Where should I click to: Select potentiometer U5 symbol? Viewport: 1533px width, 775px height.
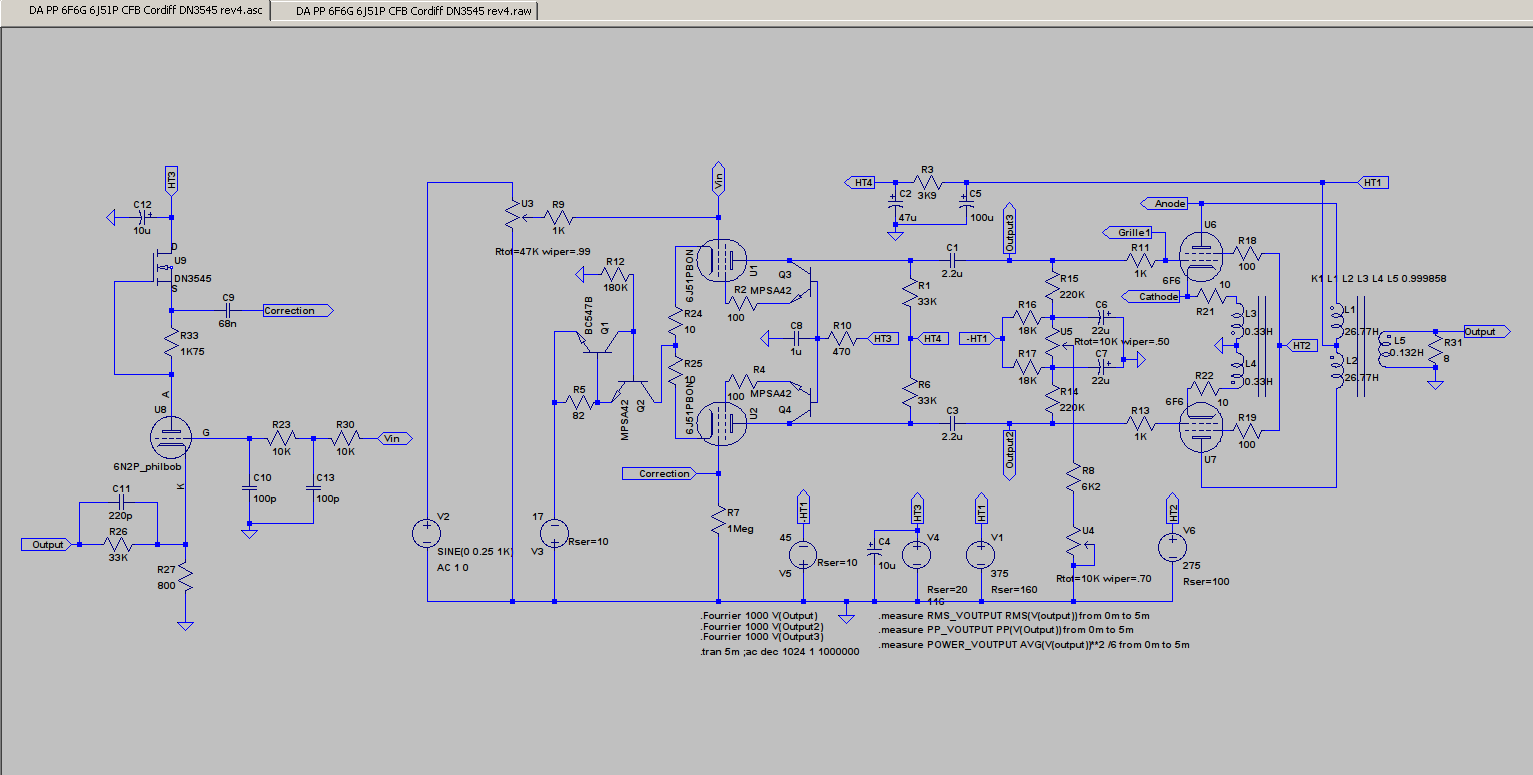point(1054,345)
